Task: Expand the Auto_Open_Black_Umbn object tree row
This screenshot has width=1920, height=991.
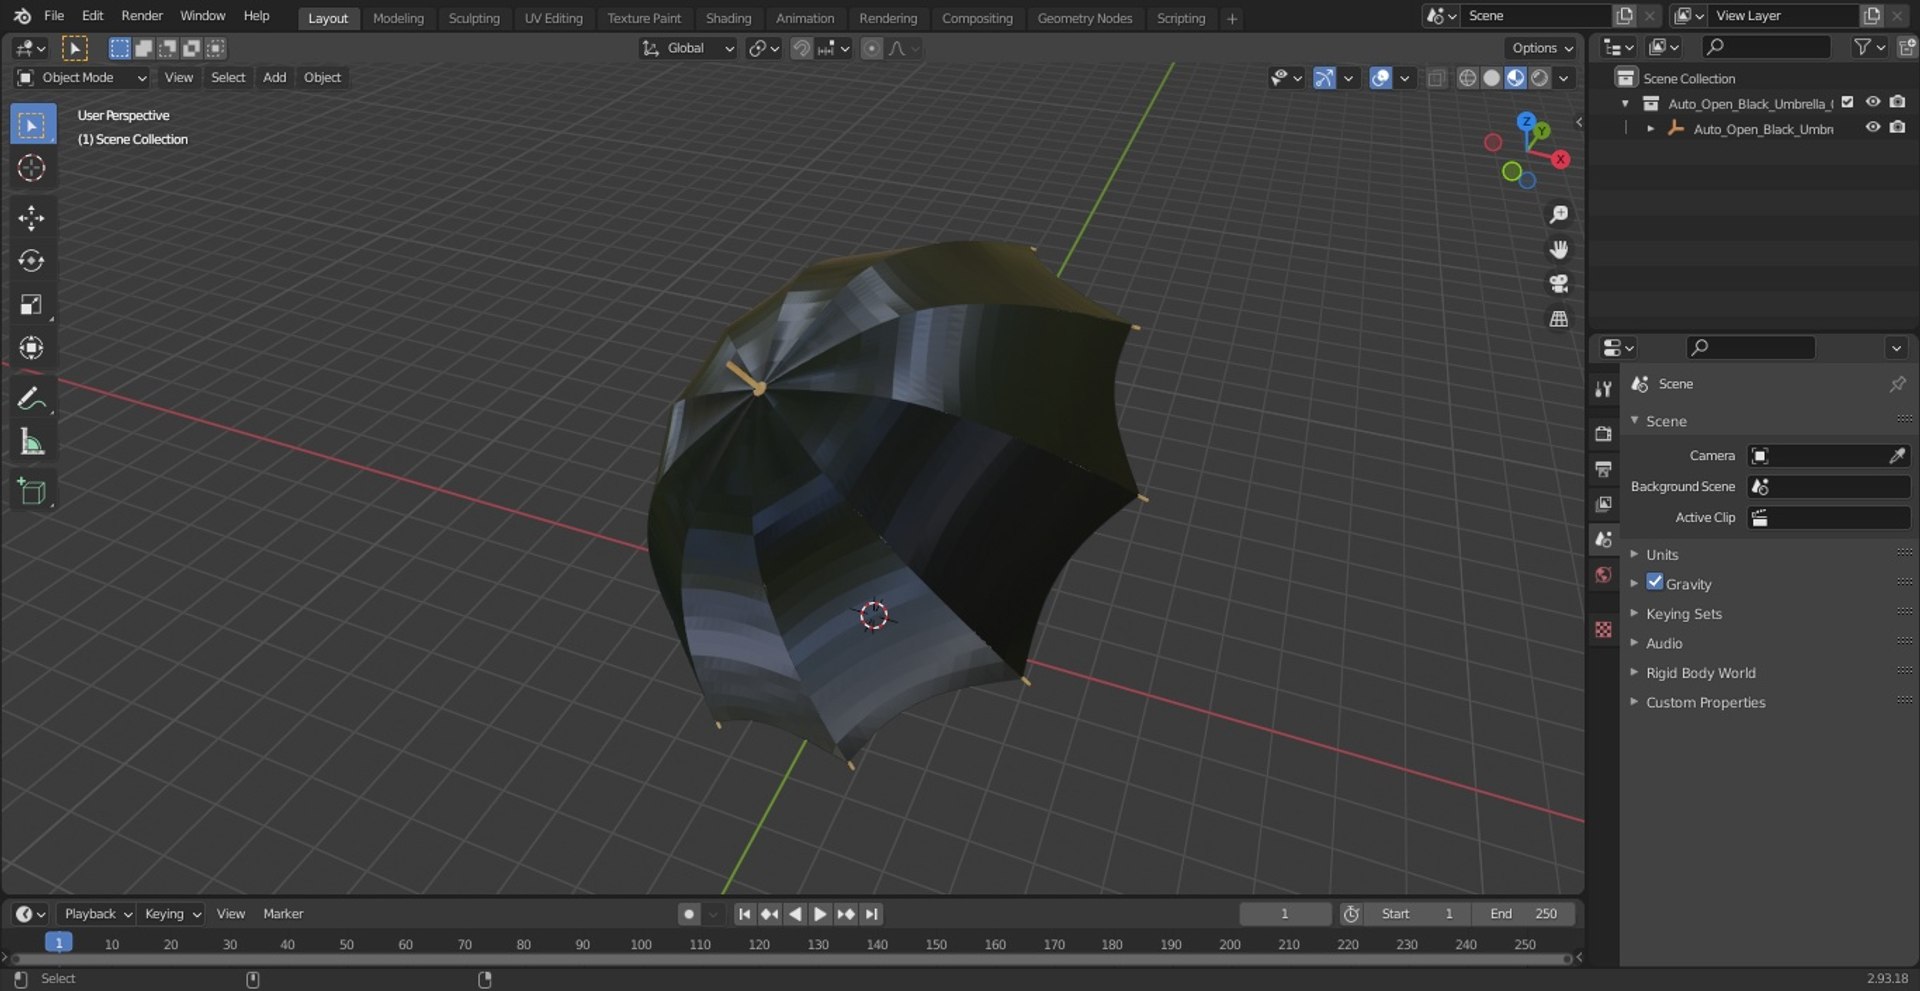Action: tap(1650, 129)
